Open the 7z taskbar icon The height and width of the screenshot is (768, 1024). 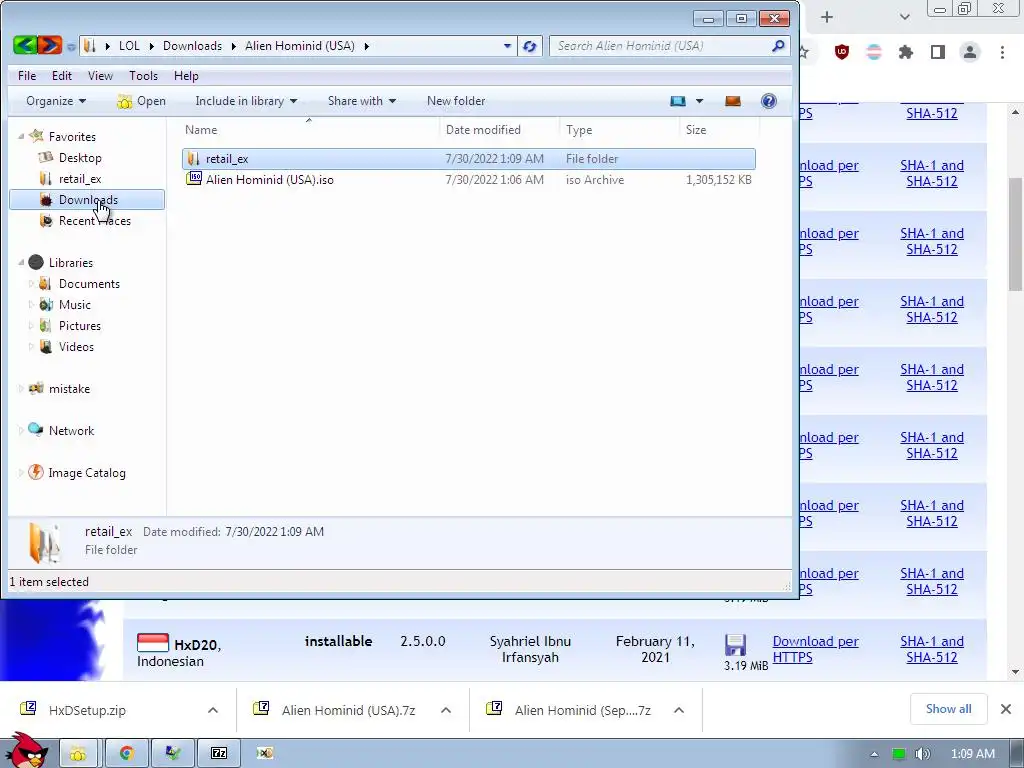(219, 753)
